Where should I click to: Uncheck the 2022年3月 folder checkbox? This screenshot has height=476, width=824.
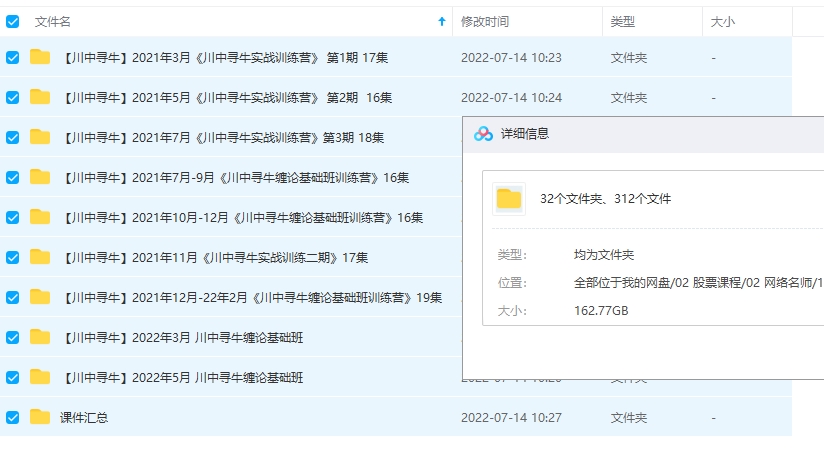[x=13, y=337]
